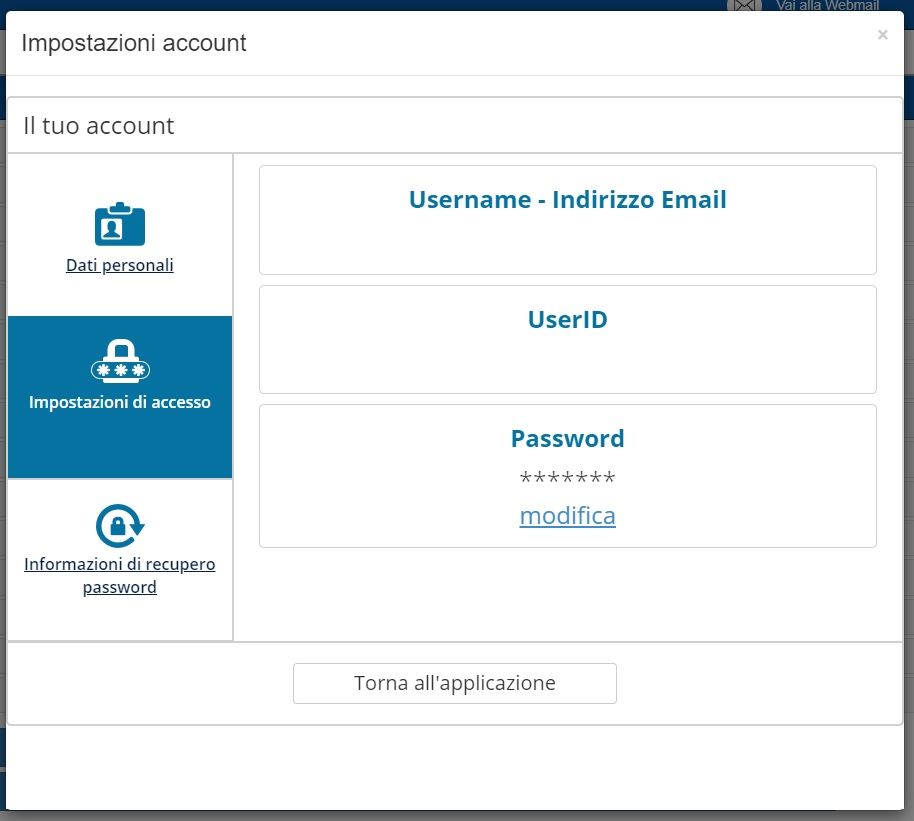
Task: Click the Password heading
Action: (x=567, y=439)
